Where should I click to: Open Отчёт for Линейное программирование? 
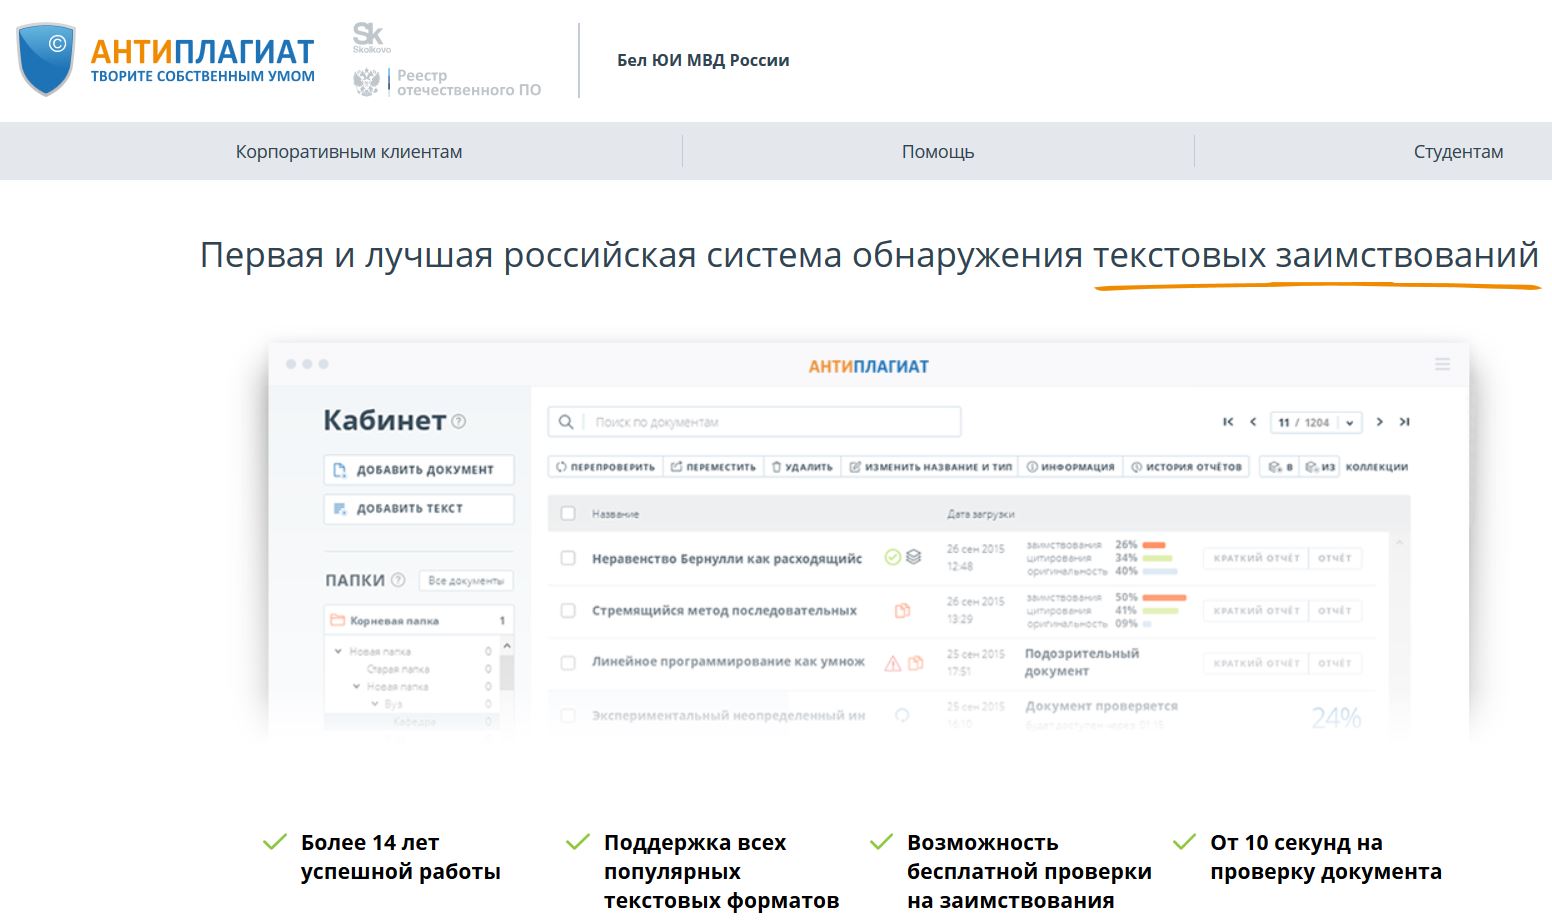1334,663
